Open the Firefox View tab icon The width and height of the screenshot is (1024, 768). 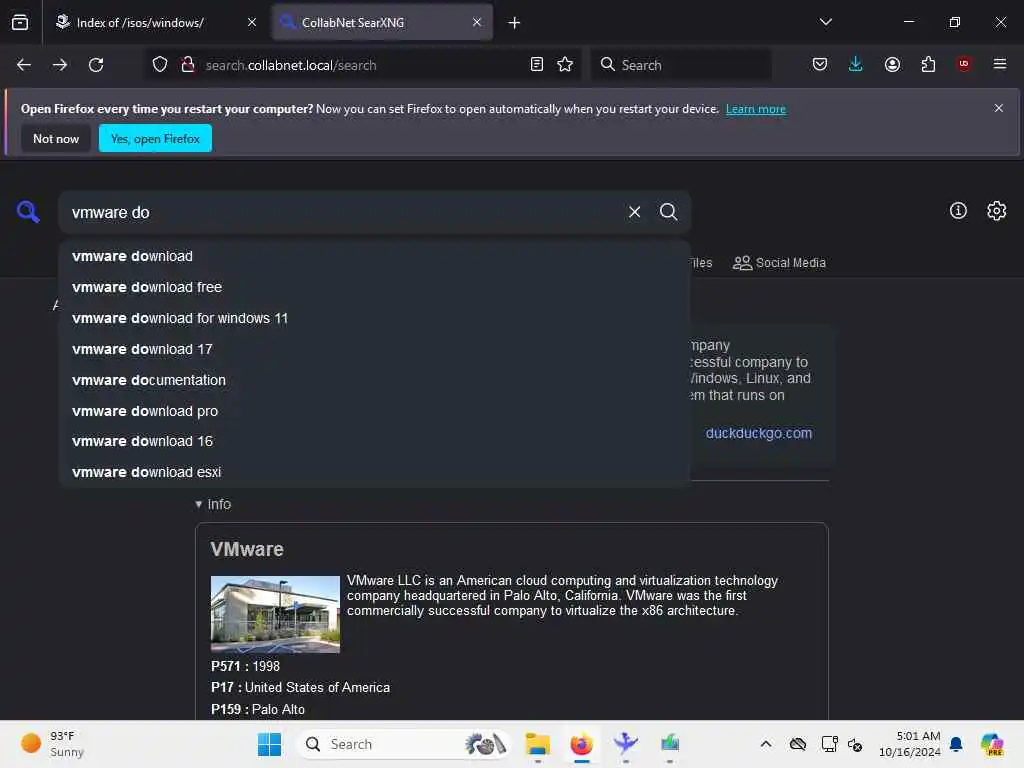20,22
